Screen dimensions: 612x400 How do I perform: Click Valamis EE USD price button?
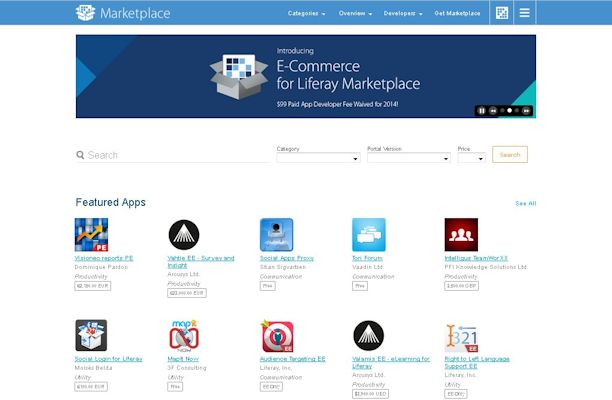(370, 394)
